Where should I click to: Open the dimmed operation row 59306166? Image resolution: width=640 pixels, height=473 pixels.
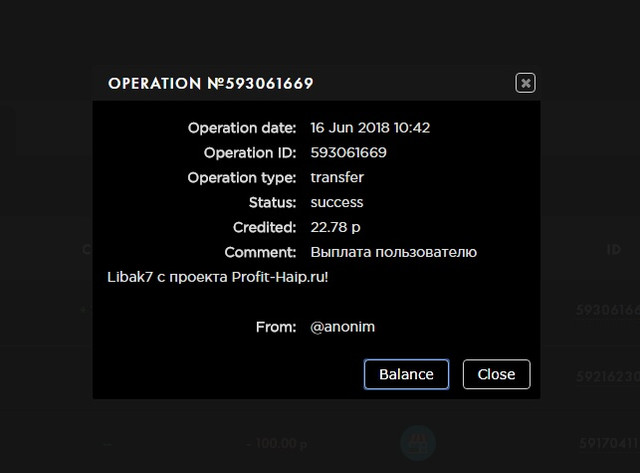608,310
